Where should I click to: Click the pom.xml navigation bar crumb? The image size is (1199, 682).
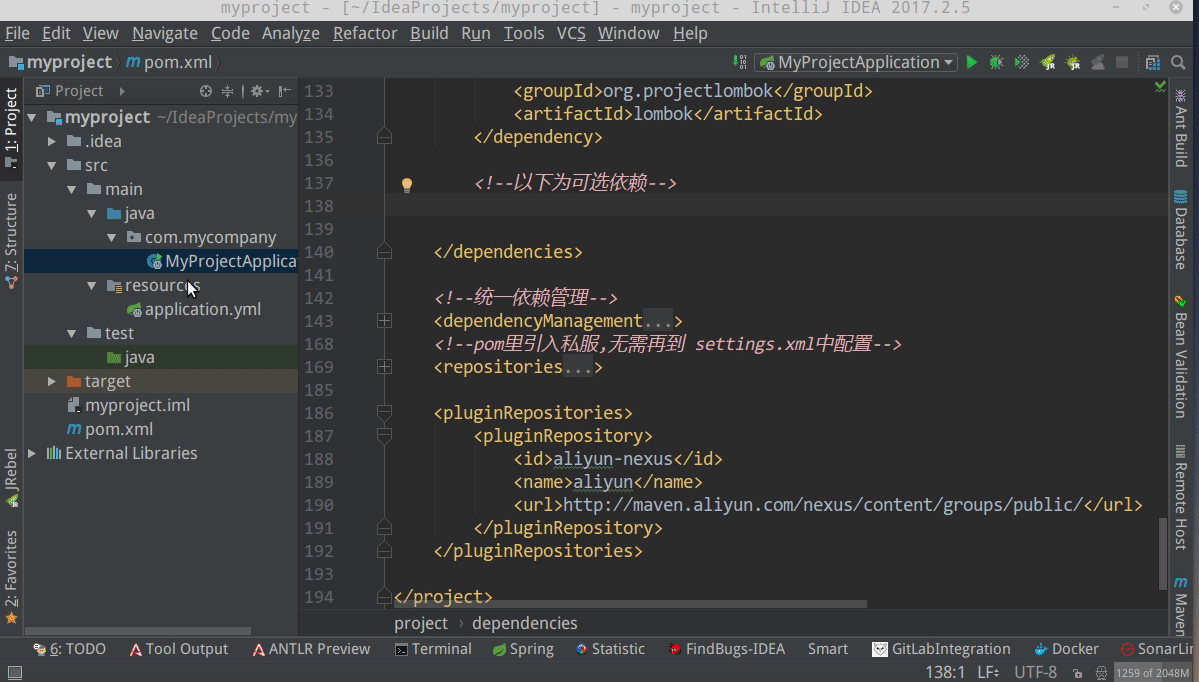click(x=169, y=63)
